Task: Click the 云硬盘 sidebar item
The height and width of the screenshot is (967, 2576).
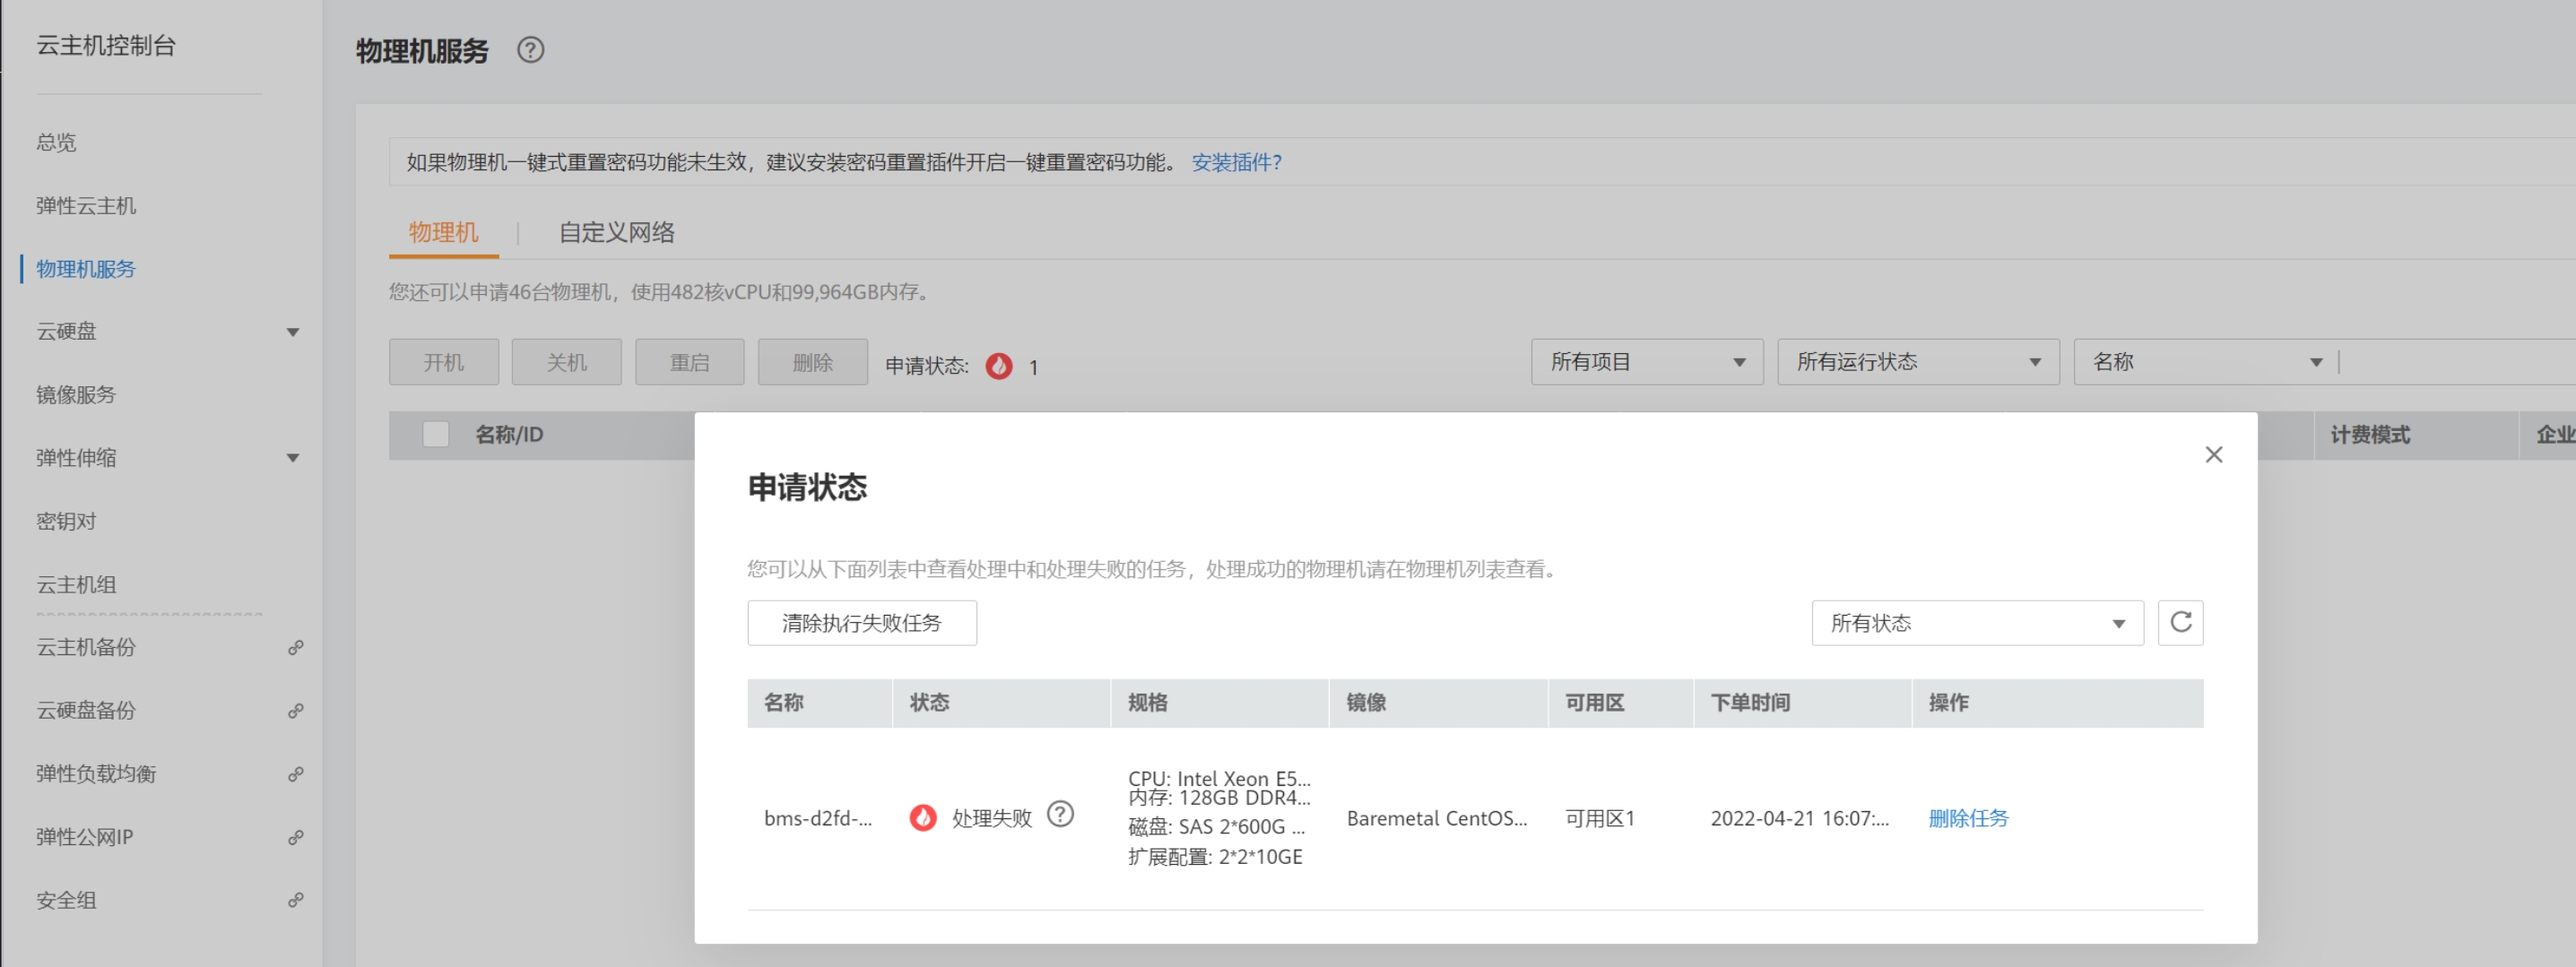Action: point(66,332)
